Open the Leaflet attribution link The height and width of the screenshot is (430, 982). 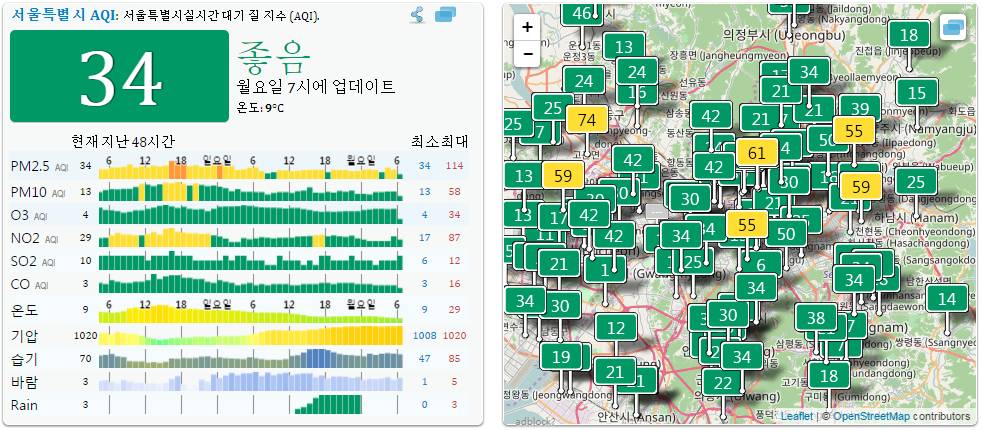(796, 416)
